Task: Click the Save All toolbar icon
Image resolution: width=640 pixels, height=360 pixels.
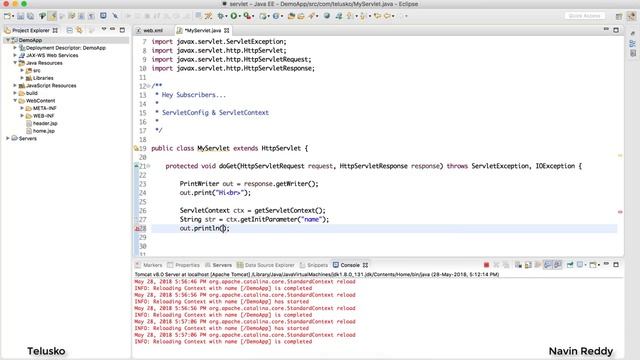Action: [30, 16]
